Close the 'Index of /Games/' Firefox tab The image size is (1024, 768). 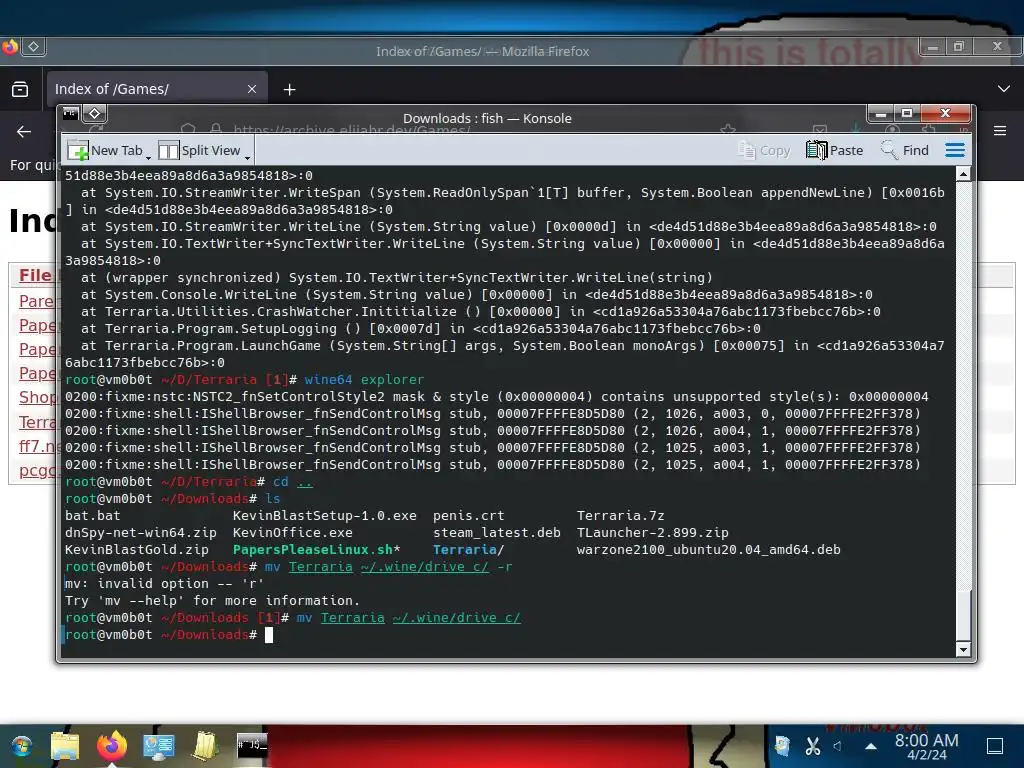pyautogui.click(x=252, y=89)
